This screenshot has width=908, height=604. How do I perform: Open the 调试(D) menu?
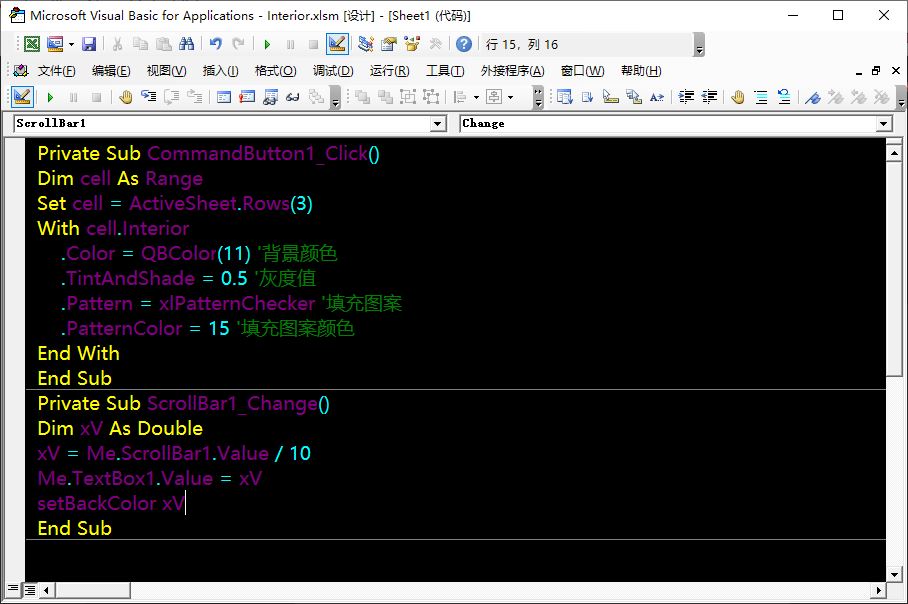click(x=333, y=71)
